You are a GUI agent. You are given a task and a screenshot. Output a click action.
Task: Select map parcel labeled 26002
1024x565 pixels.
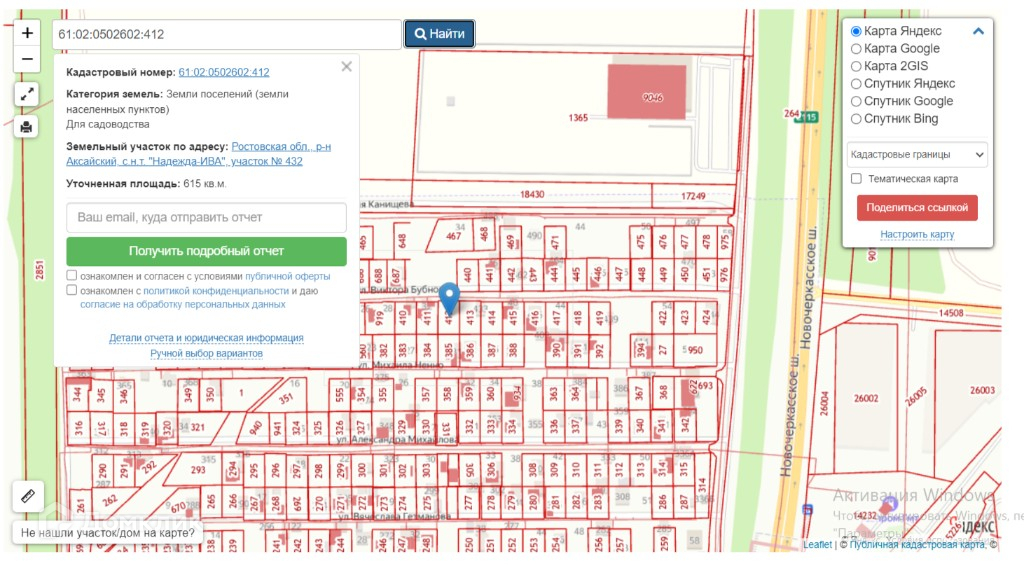866,398
